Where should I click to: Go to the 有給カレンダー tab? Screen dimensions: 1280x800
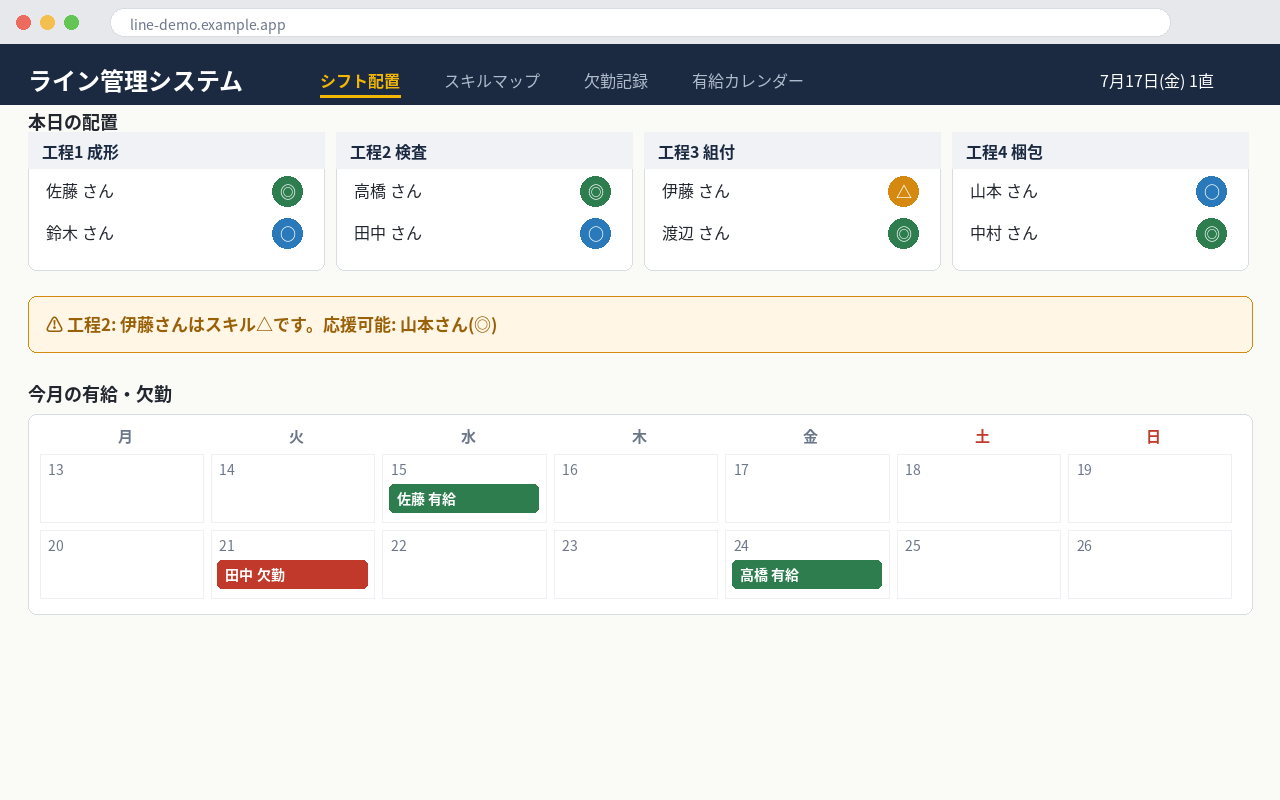(x=748, y=81)
